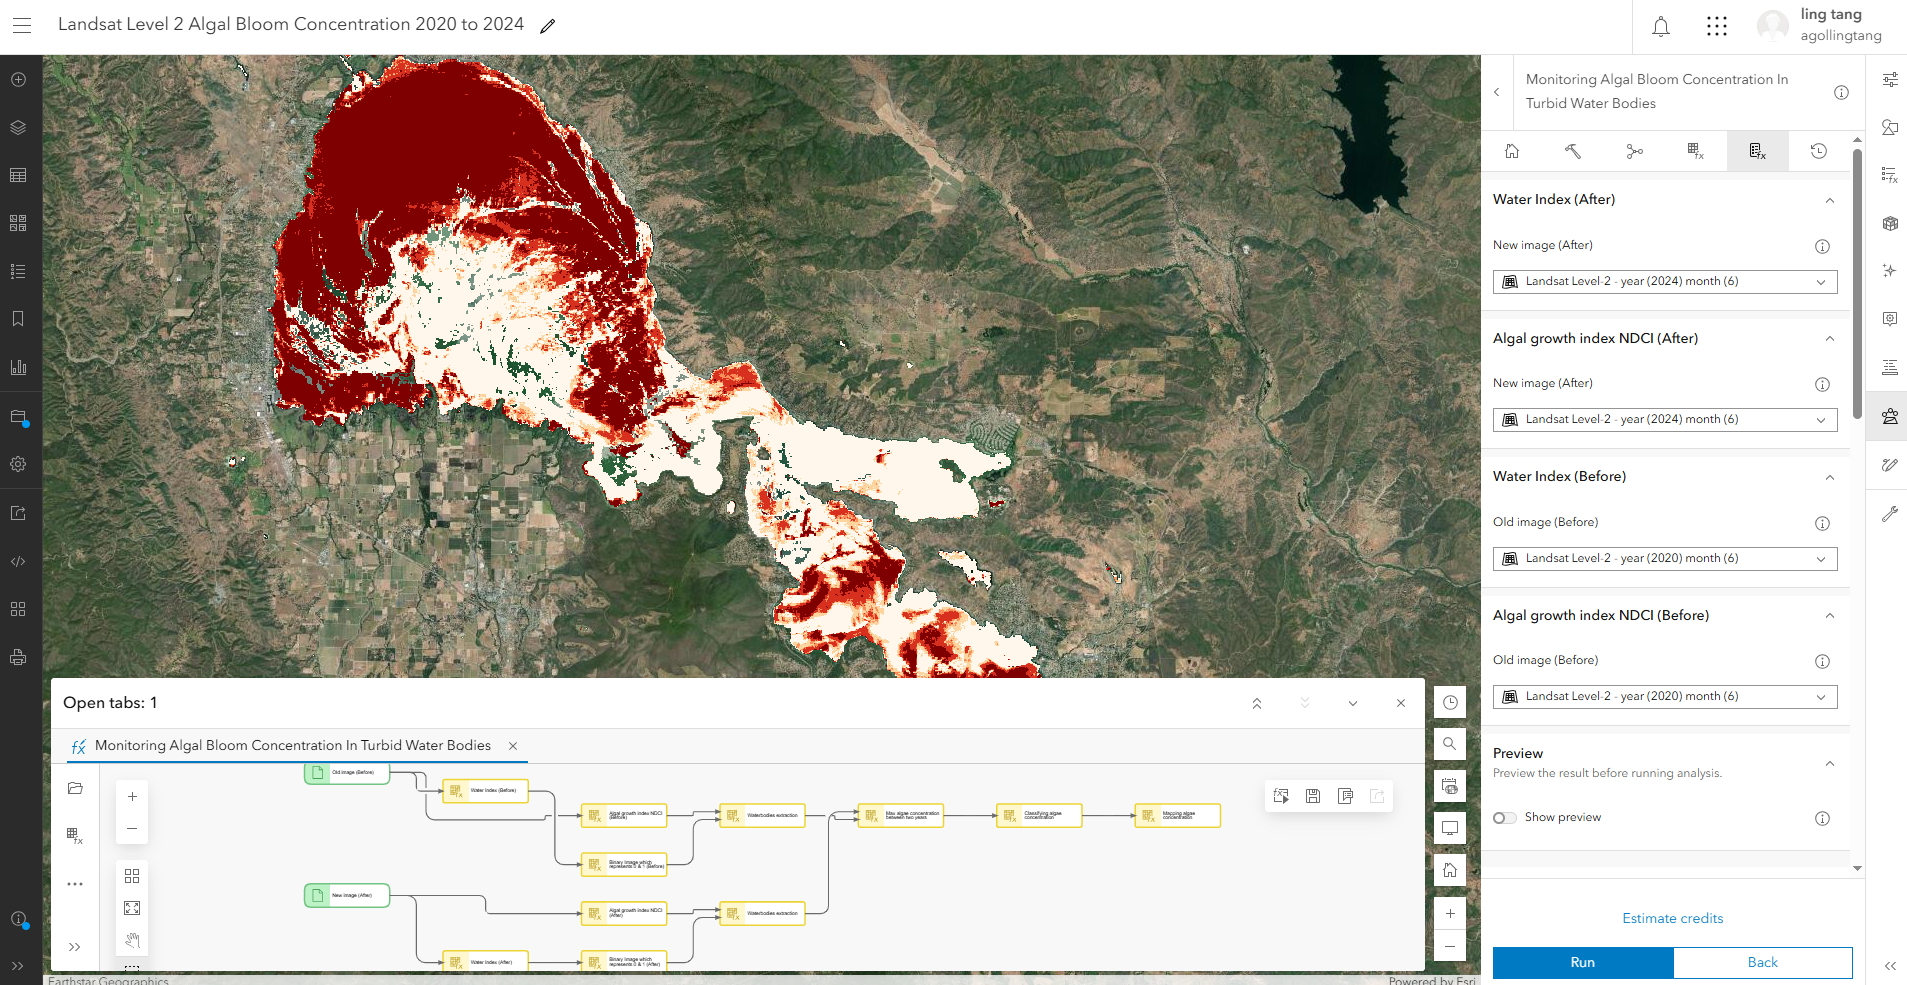The image size is (1907, 985).
Task: Open the Bookmarks panel in left sidebar
Action: click(18, 319)
